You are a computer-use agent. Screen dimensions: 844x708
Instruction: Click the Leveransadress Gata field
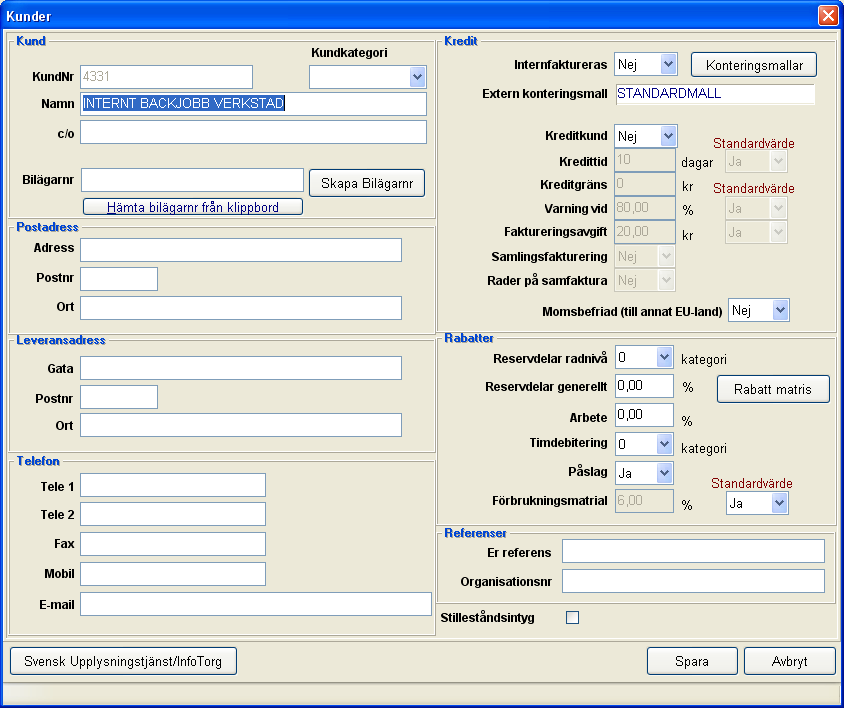[241, 368]
